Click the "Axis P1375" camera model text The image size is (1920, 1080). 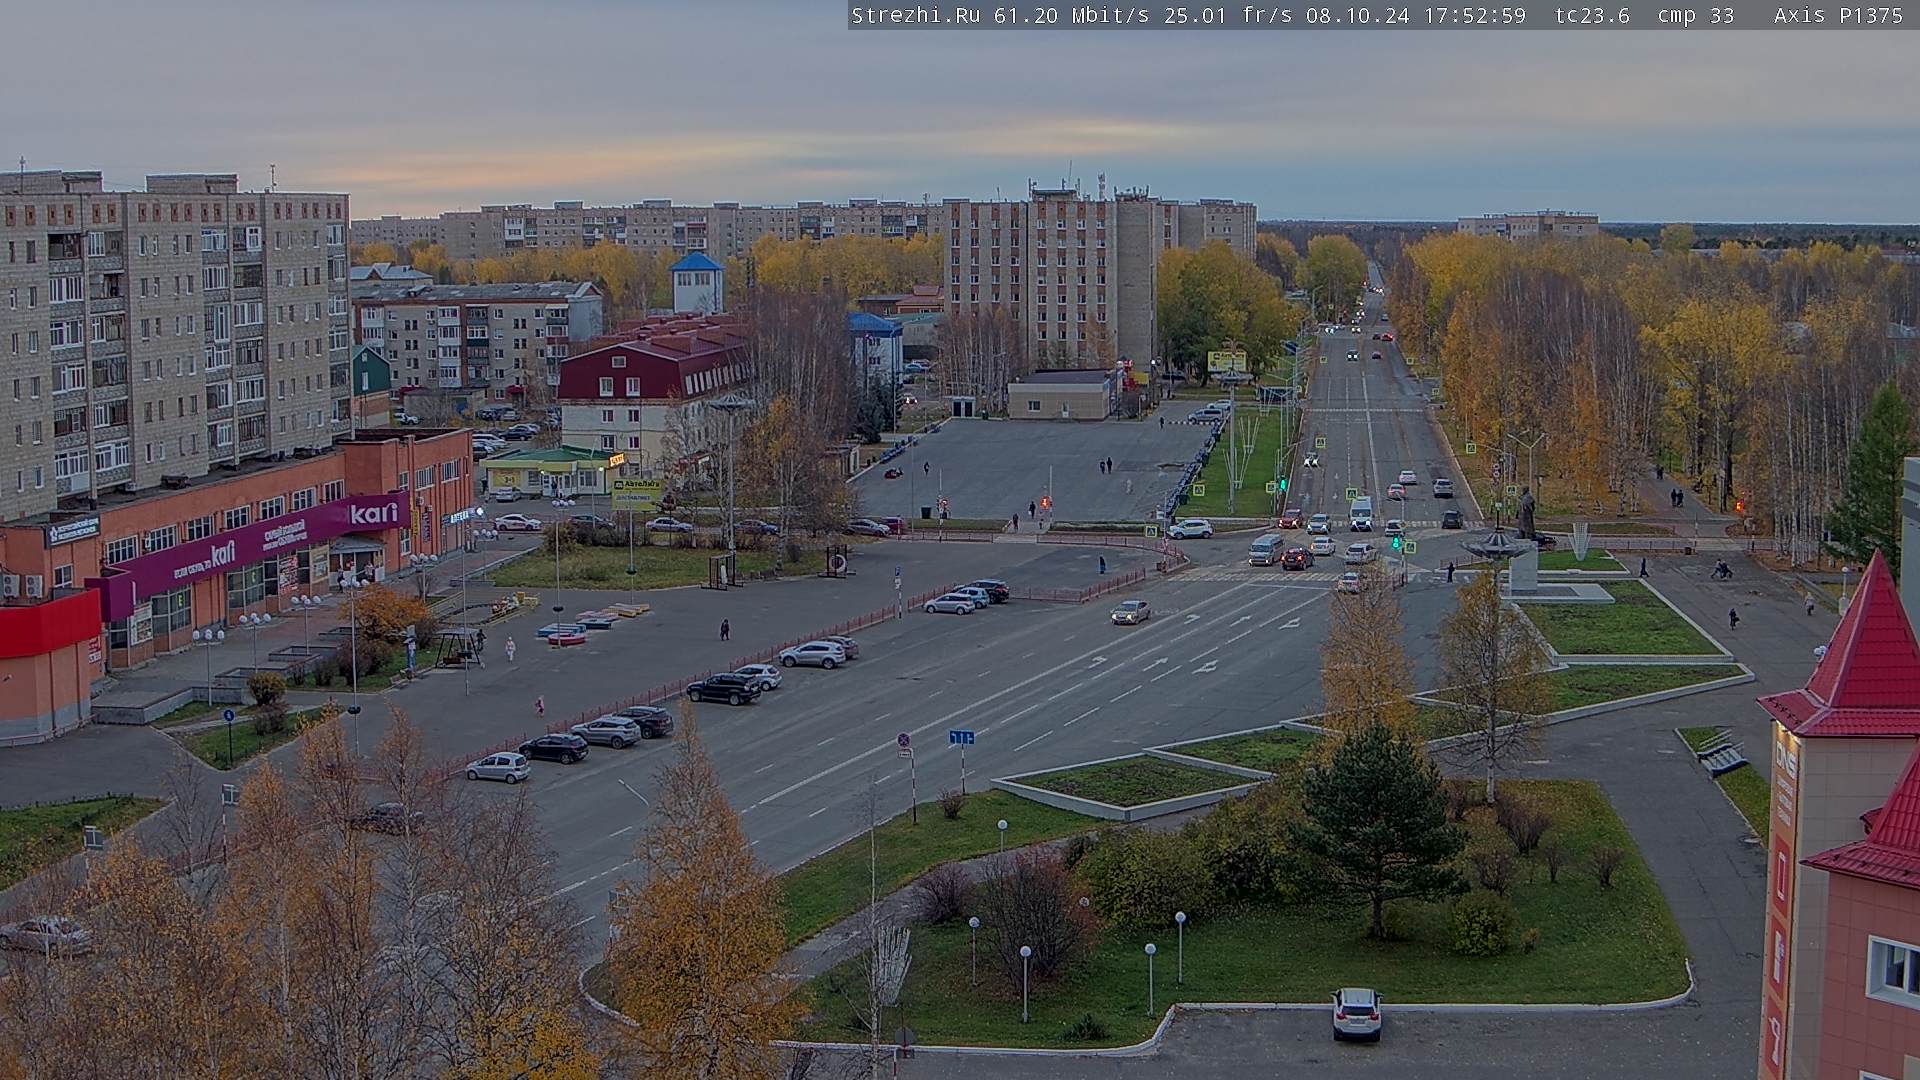(x=1839, y=15)
